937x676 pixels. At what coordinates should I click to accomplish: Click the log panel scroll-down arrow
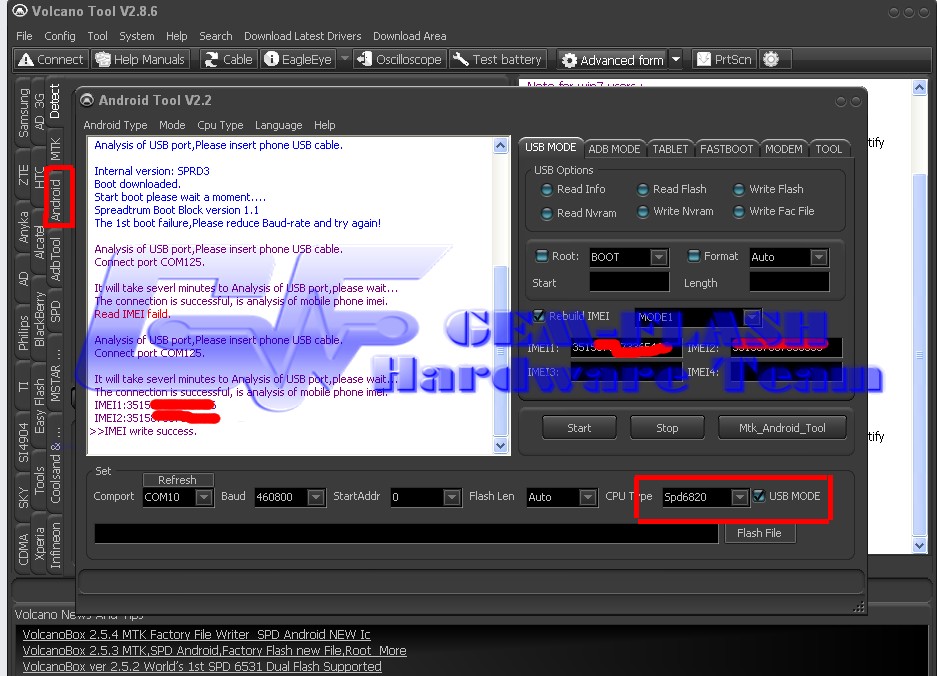pos(501,445)
